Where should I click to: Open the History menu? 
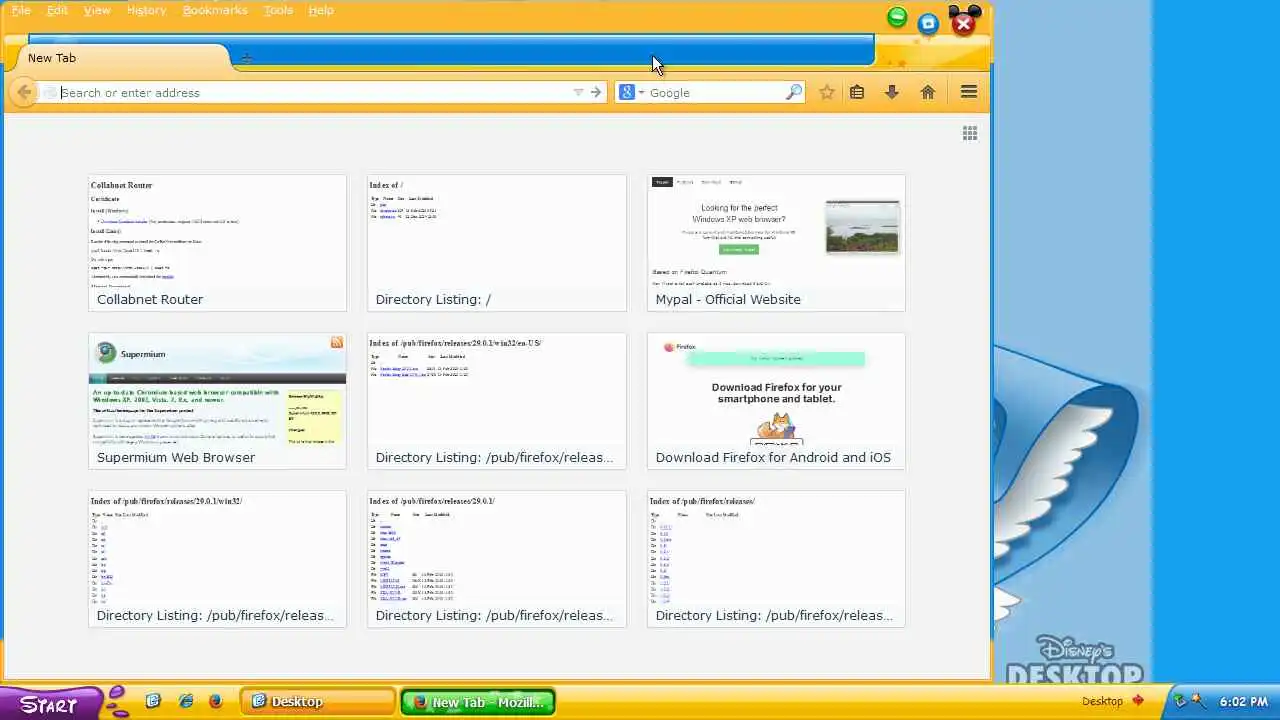(146, 10)
